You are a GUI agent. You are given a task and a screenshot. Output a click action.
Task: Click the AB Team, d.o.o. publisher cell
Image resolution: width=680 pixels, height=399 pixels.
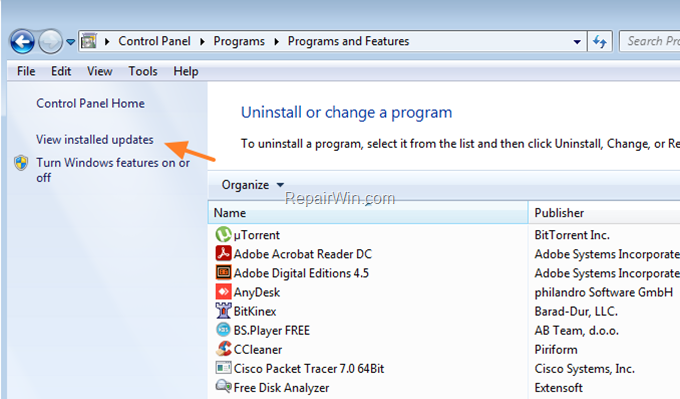pyautogui.click(x=576, y=330)
